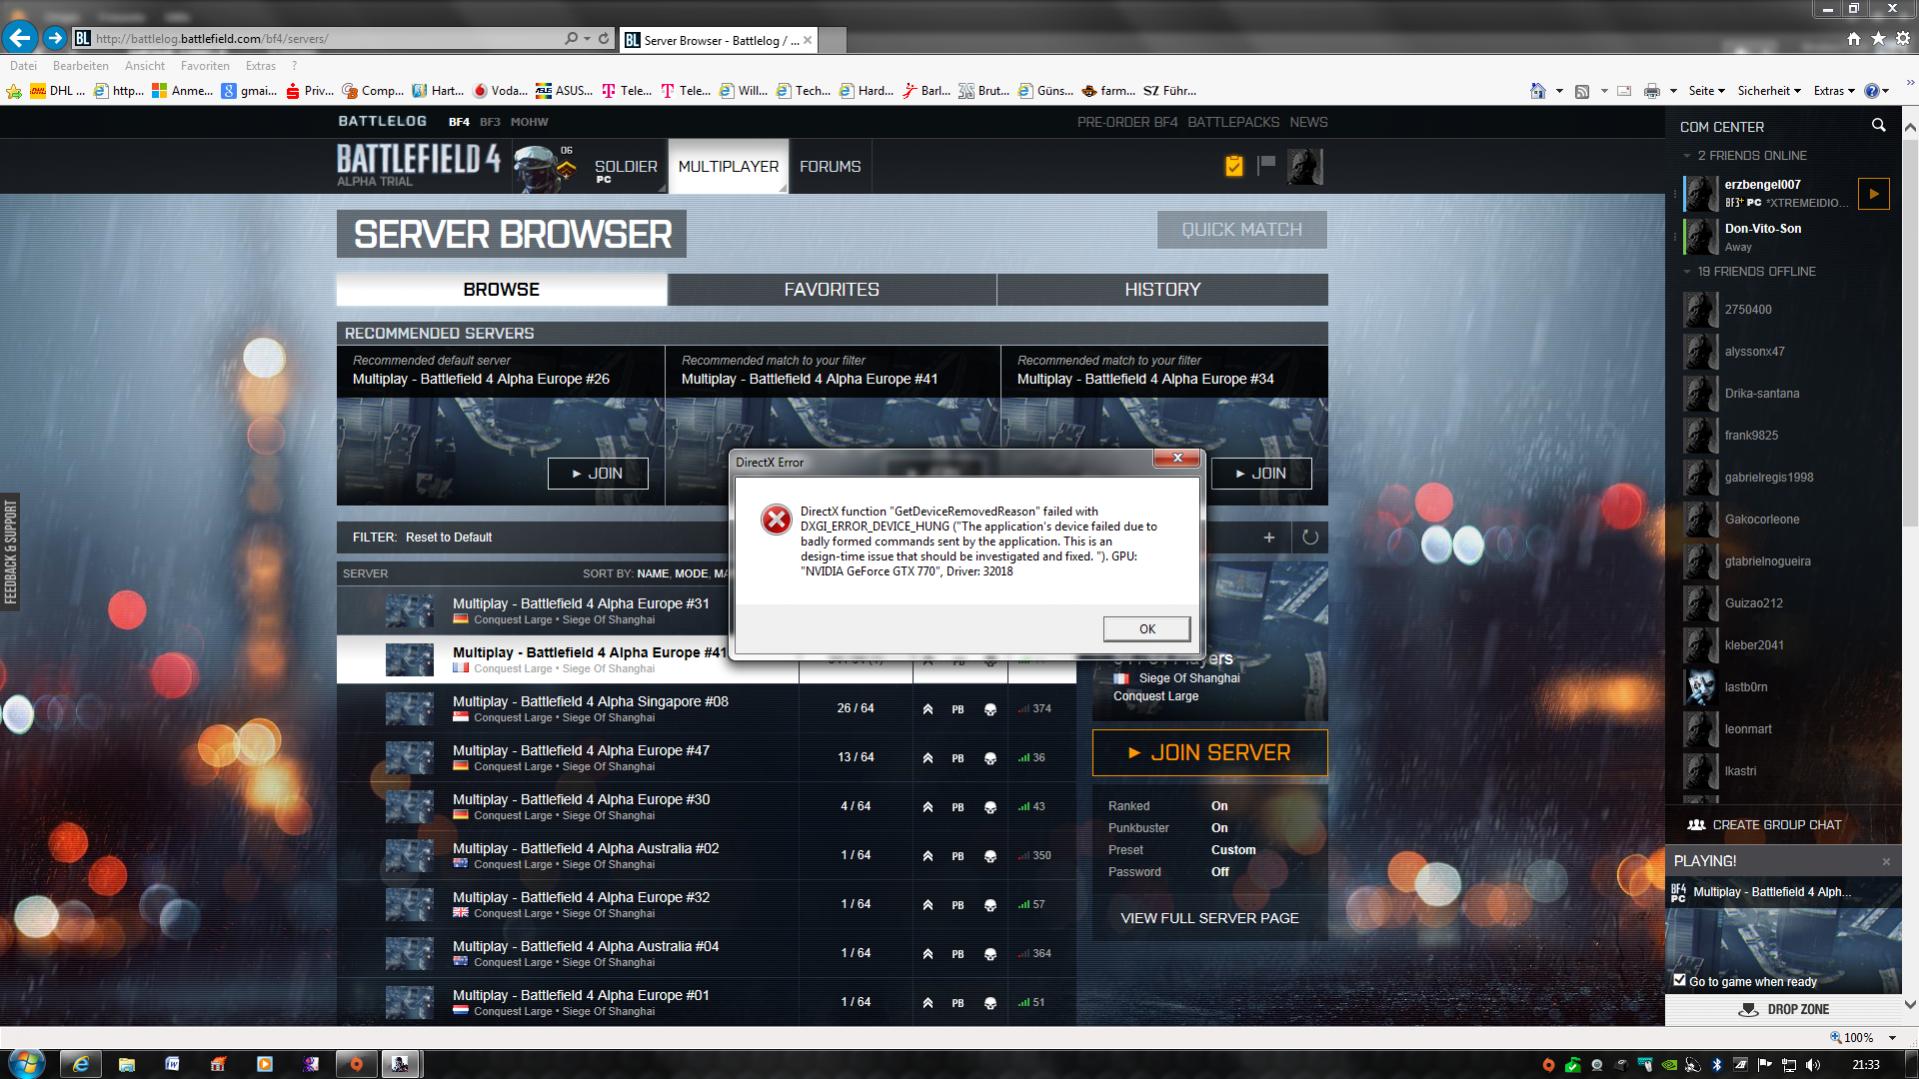Join erzbengel007's game via play icon

pos(1873,194)
